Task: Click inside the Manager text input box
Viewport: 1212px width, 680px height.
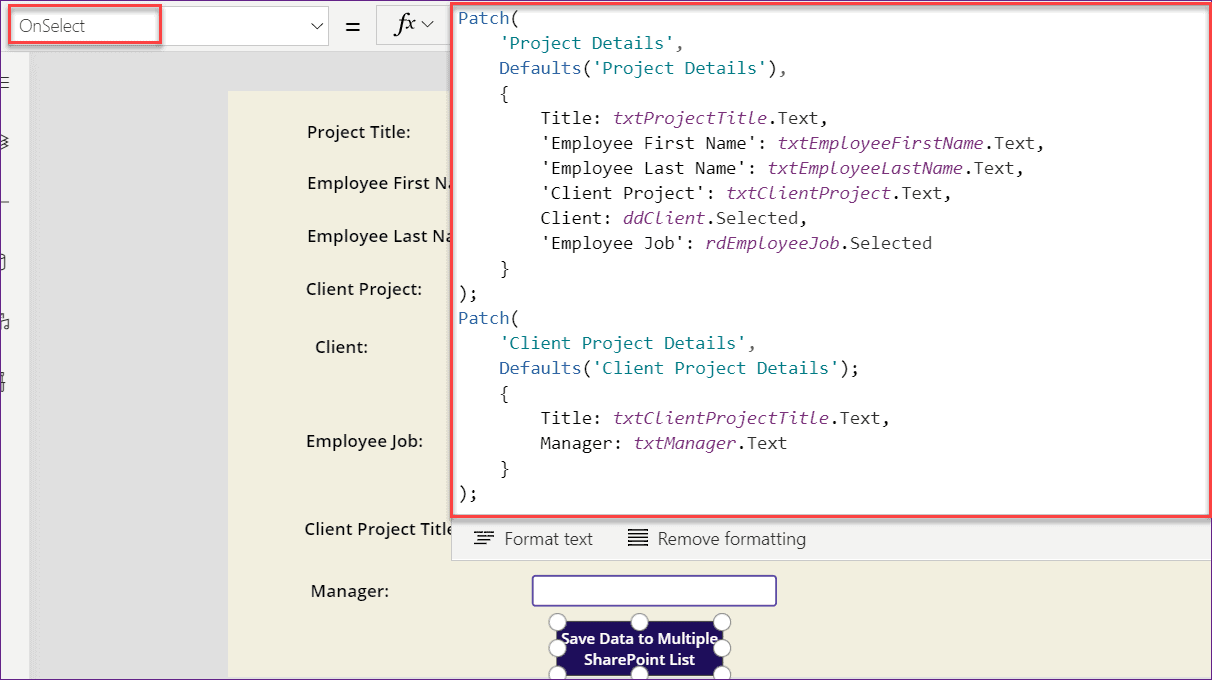Action: point(653,590)
